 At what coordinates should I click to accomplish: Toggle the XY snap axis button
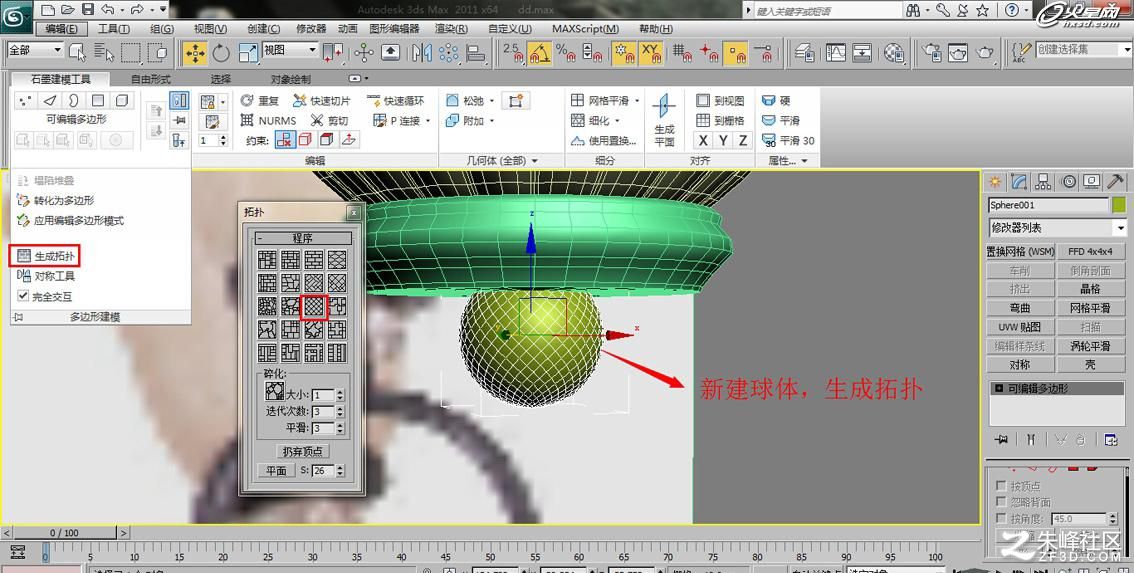(651, 53)
